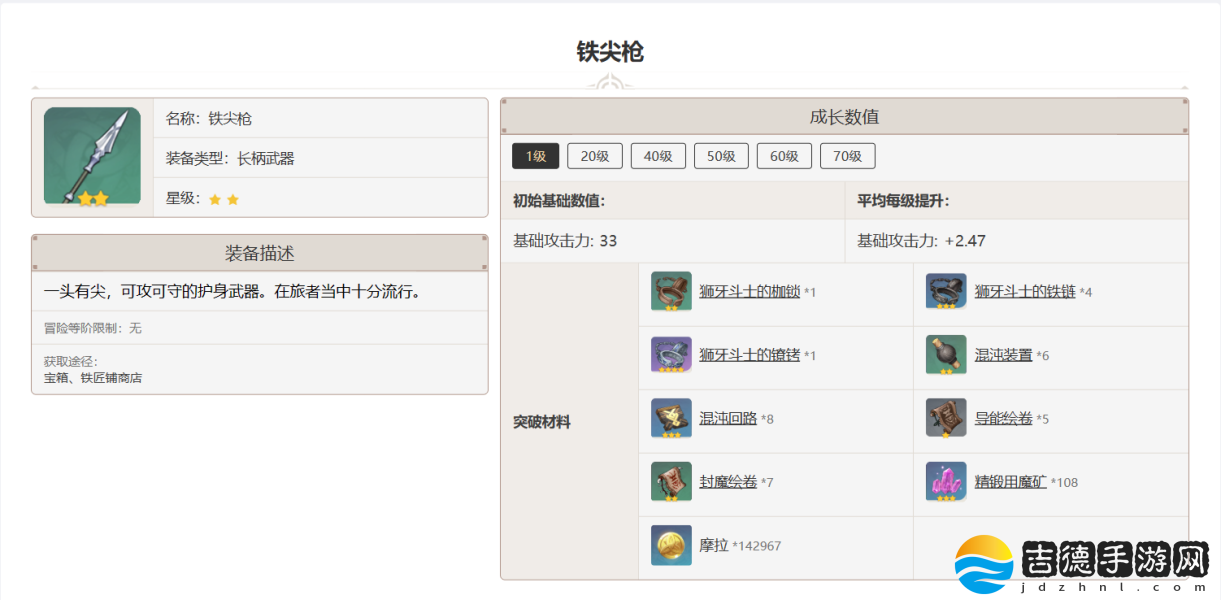
Task: Click the 混沌装置 material icon
Action: [945, 355]
